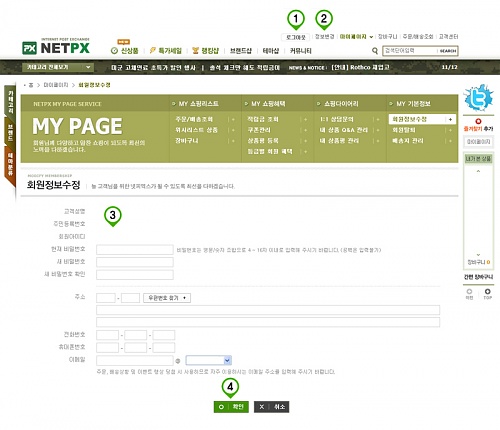Screen dimensions: 500x430
Task: Open the 카테고리 전체보기 dropdown
Action: [58, 67]
